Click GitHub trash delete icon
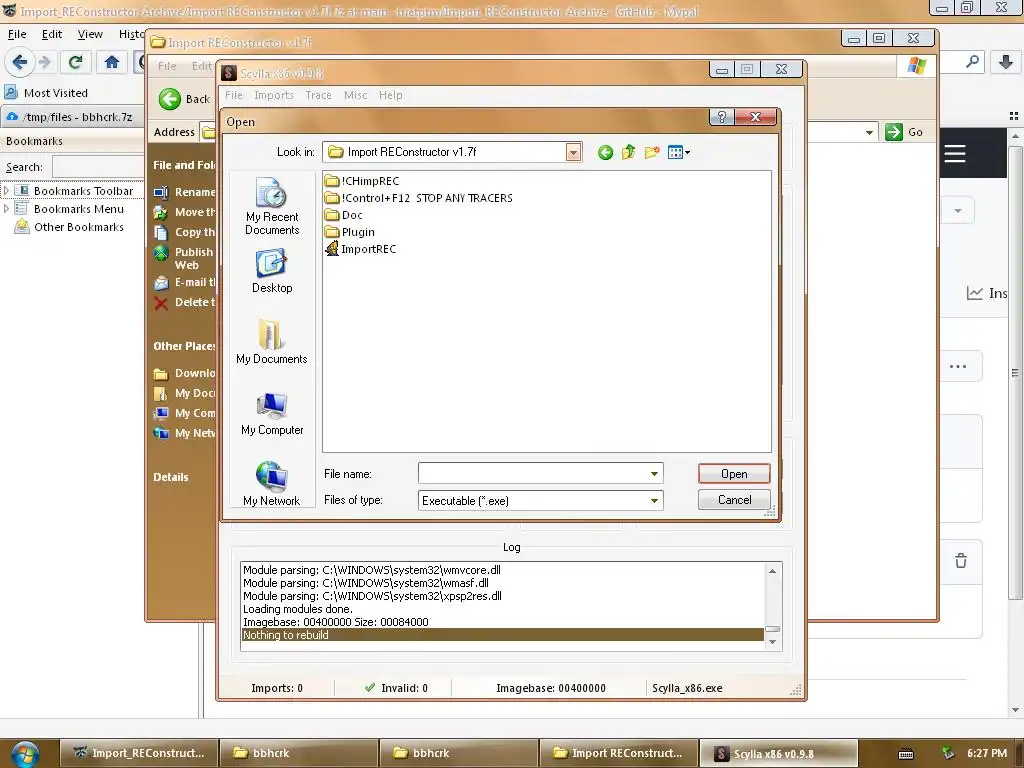Screen dimensions: 1024x768 (x=961, y=560)
